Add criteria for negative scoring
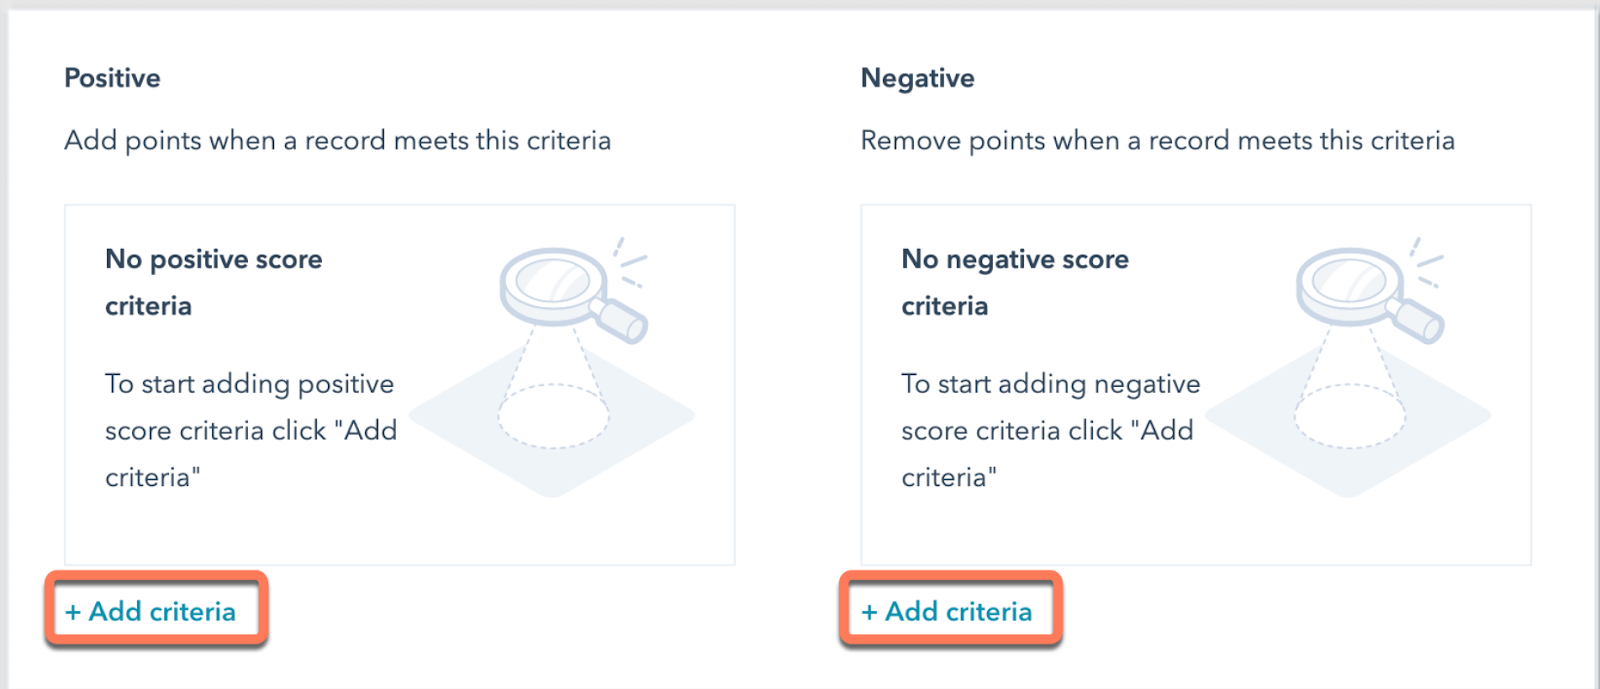This screenshot has height=689, width=1600. coord(948,611)
